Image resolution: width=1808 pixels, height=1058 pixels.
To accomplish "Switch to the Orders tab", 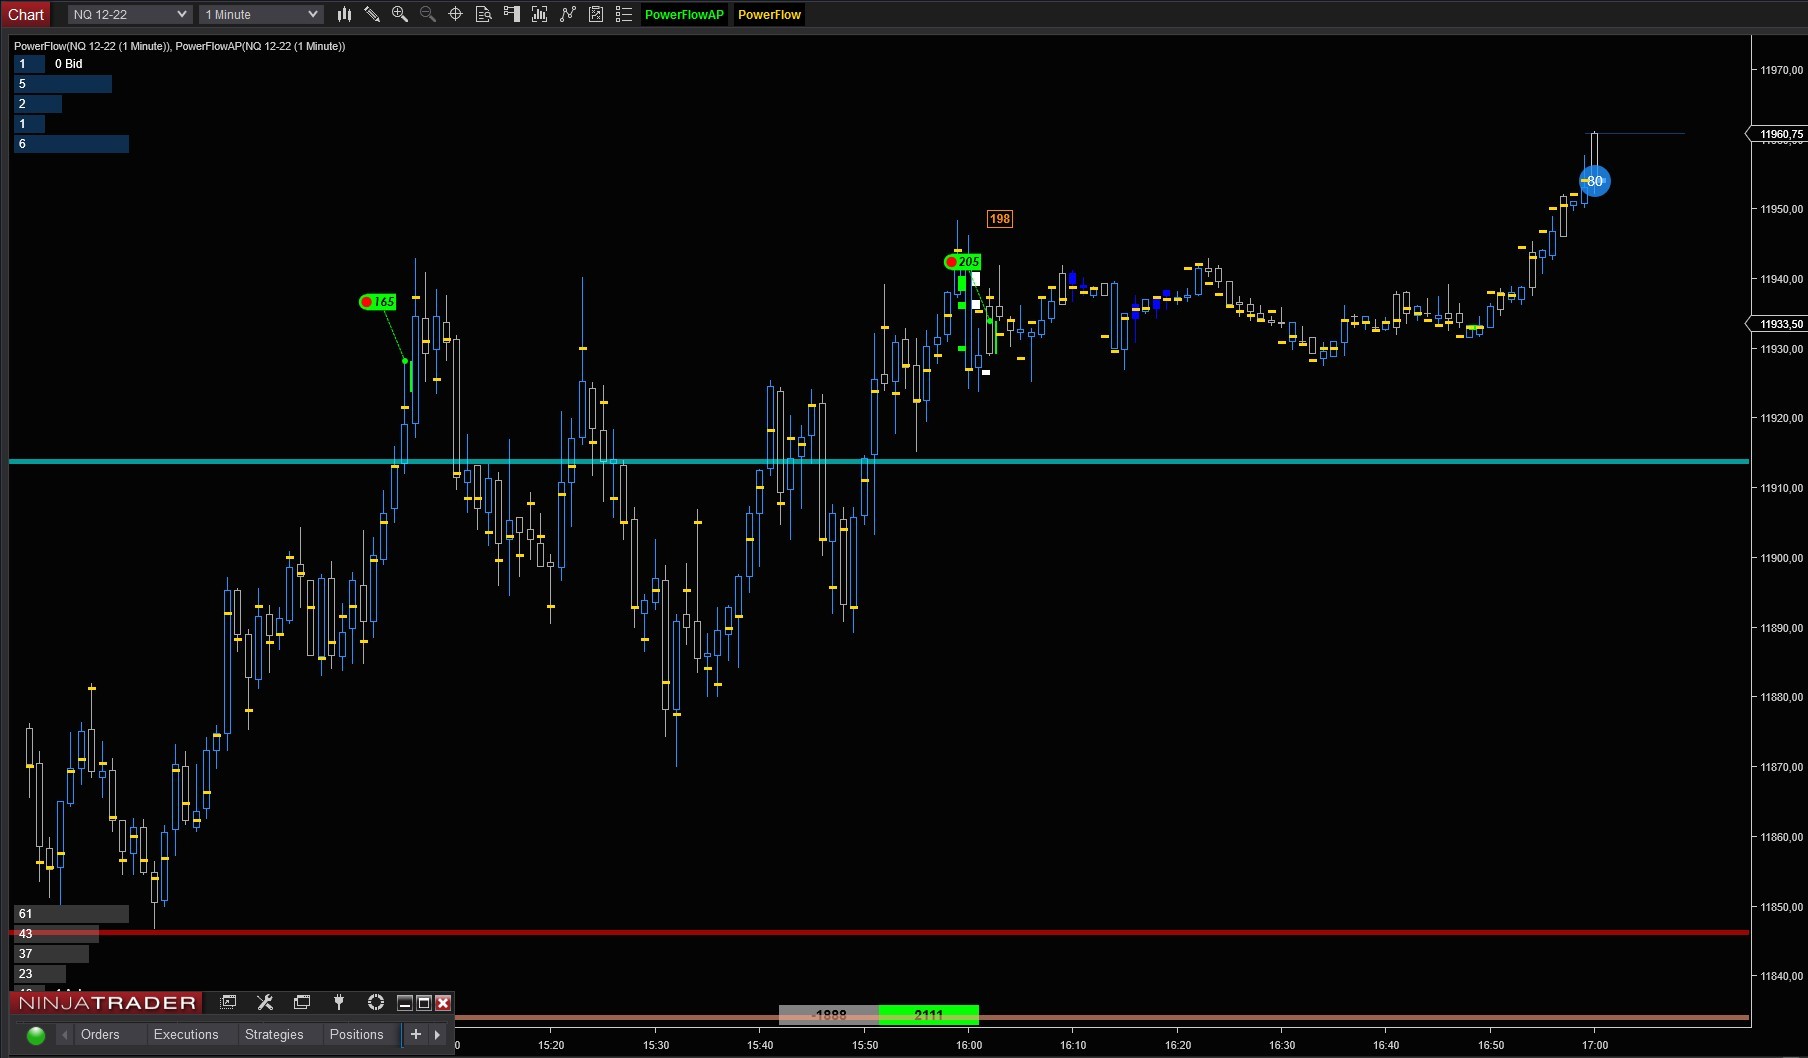I will click(100, 1035).
